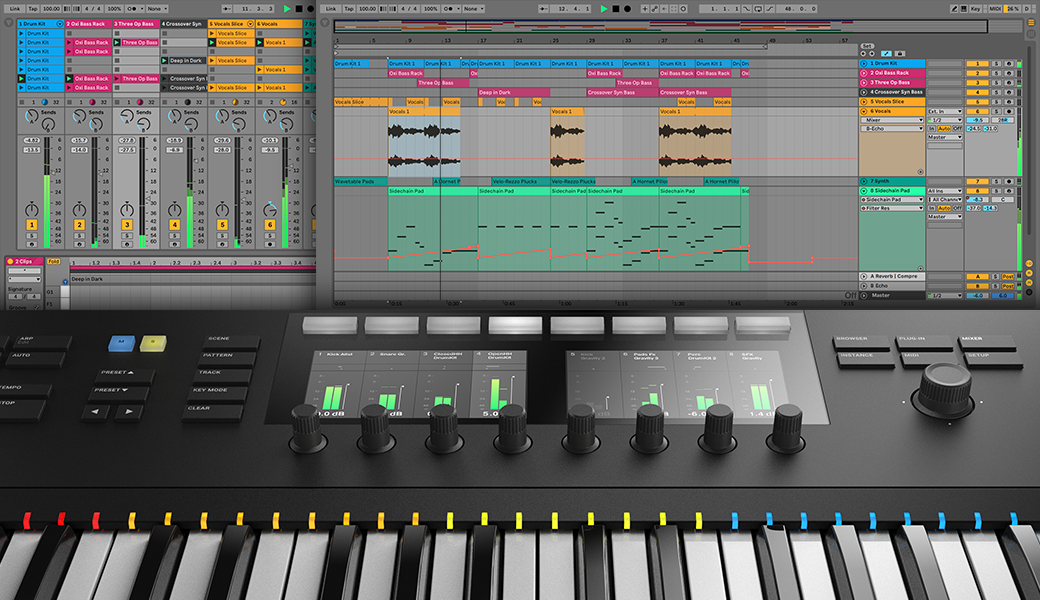Toggle MIDI Arrangement Overdub plus icon
The width and height of the screenshot is (1040, 600).
pyautogui.click(x=644, y=9)
